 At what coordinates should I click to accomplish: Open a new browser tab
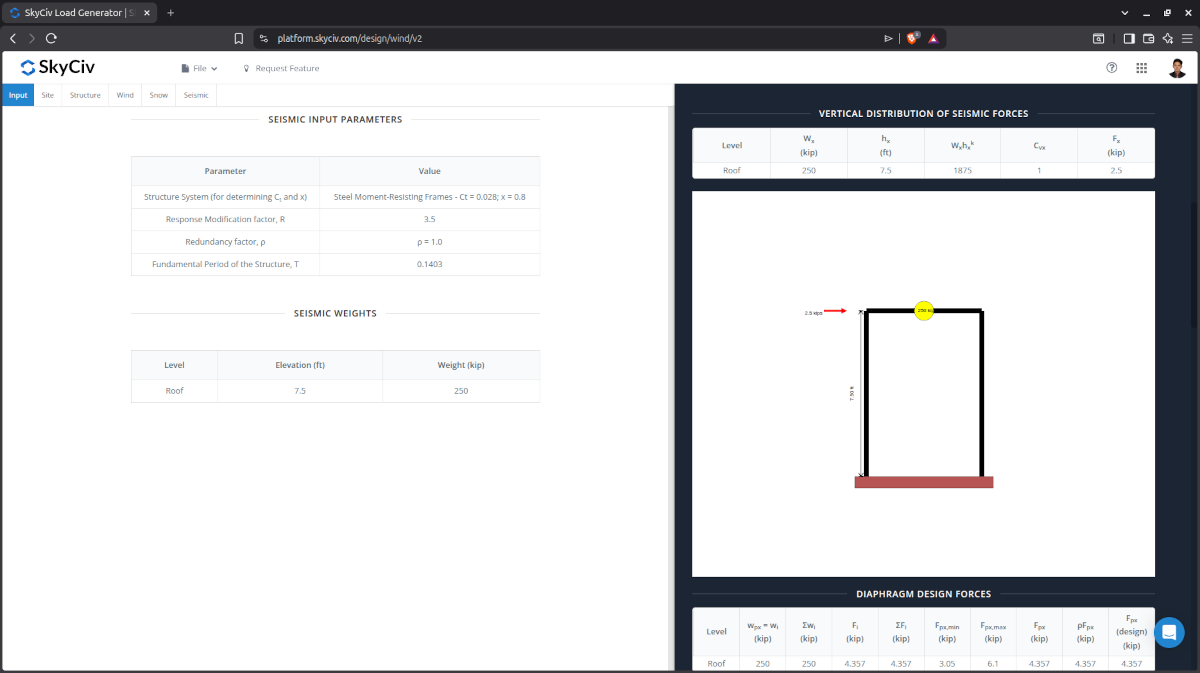coord(170,12)
